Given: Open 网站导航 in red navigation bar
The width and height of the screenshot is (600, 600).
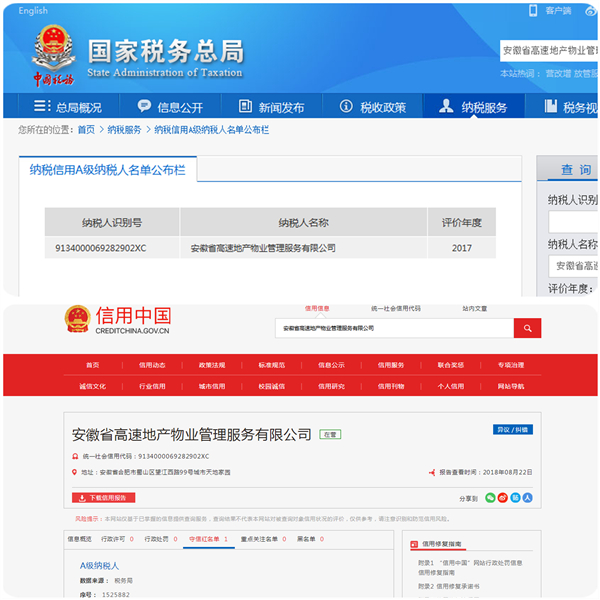Looking at the screenshot, I should click(511, 386).
